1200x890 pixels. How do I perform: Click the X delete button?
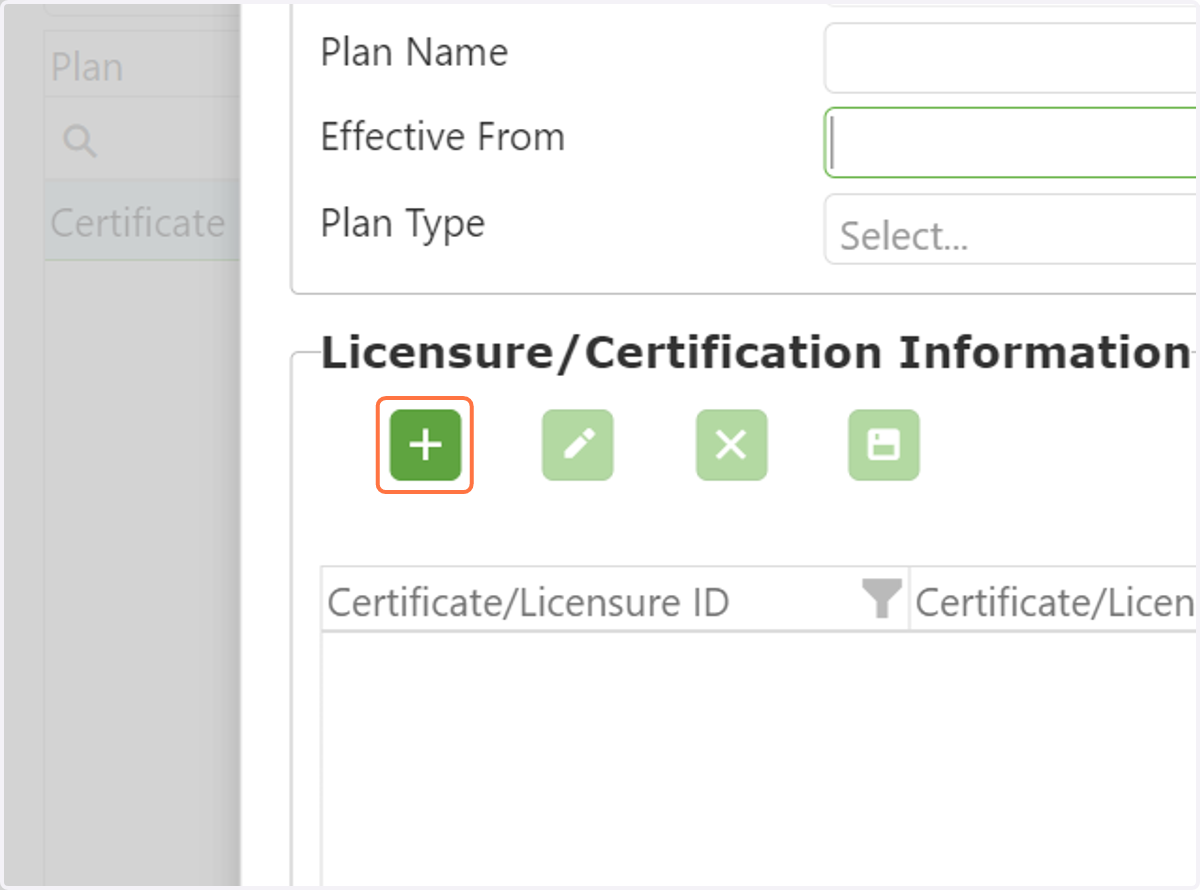tap(731, 445)
